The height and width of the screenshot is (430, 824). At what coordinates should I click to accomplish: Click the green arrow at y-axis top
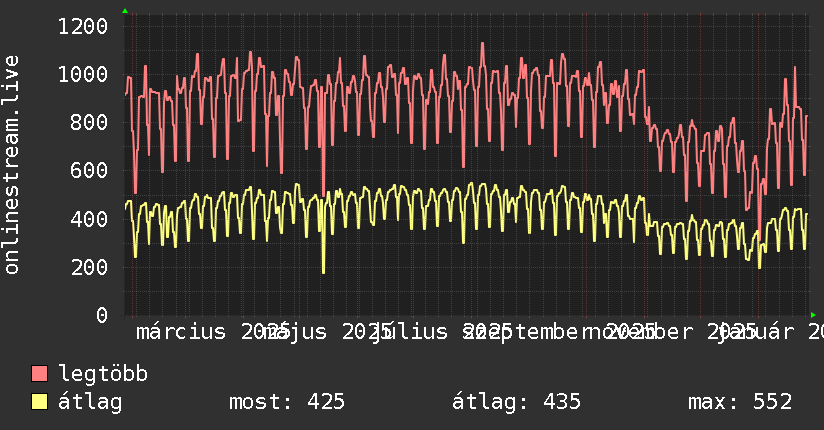[125, 11]
